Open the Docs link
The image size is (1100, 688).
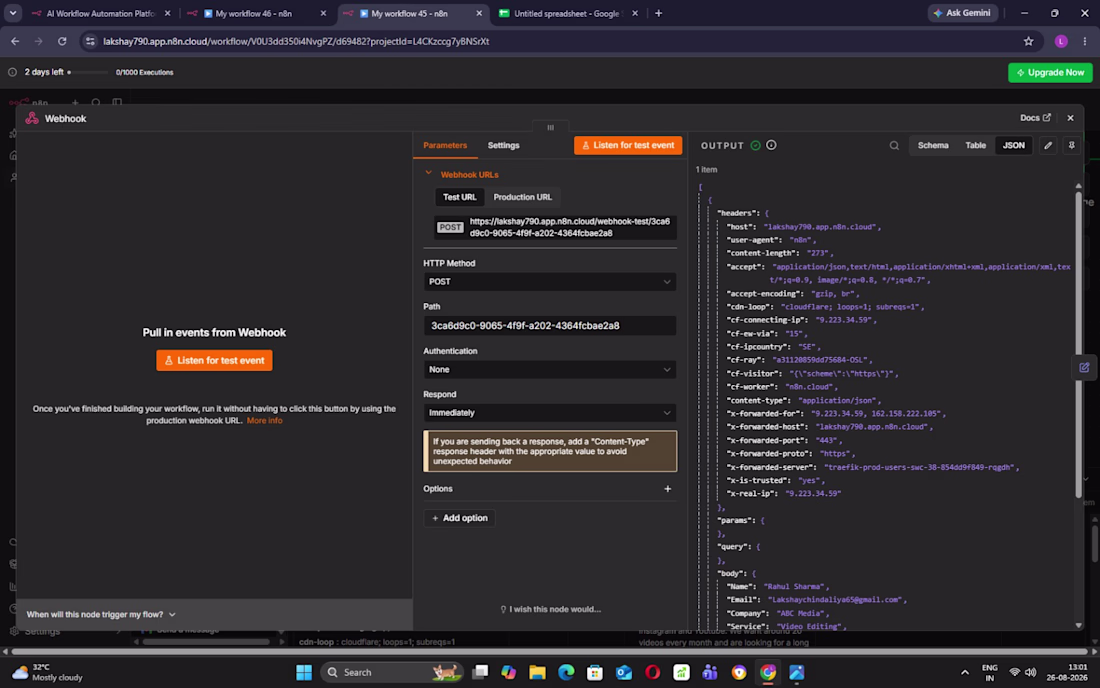coord(1035,118)
